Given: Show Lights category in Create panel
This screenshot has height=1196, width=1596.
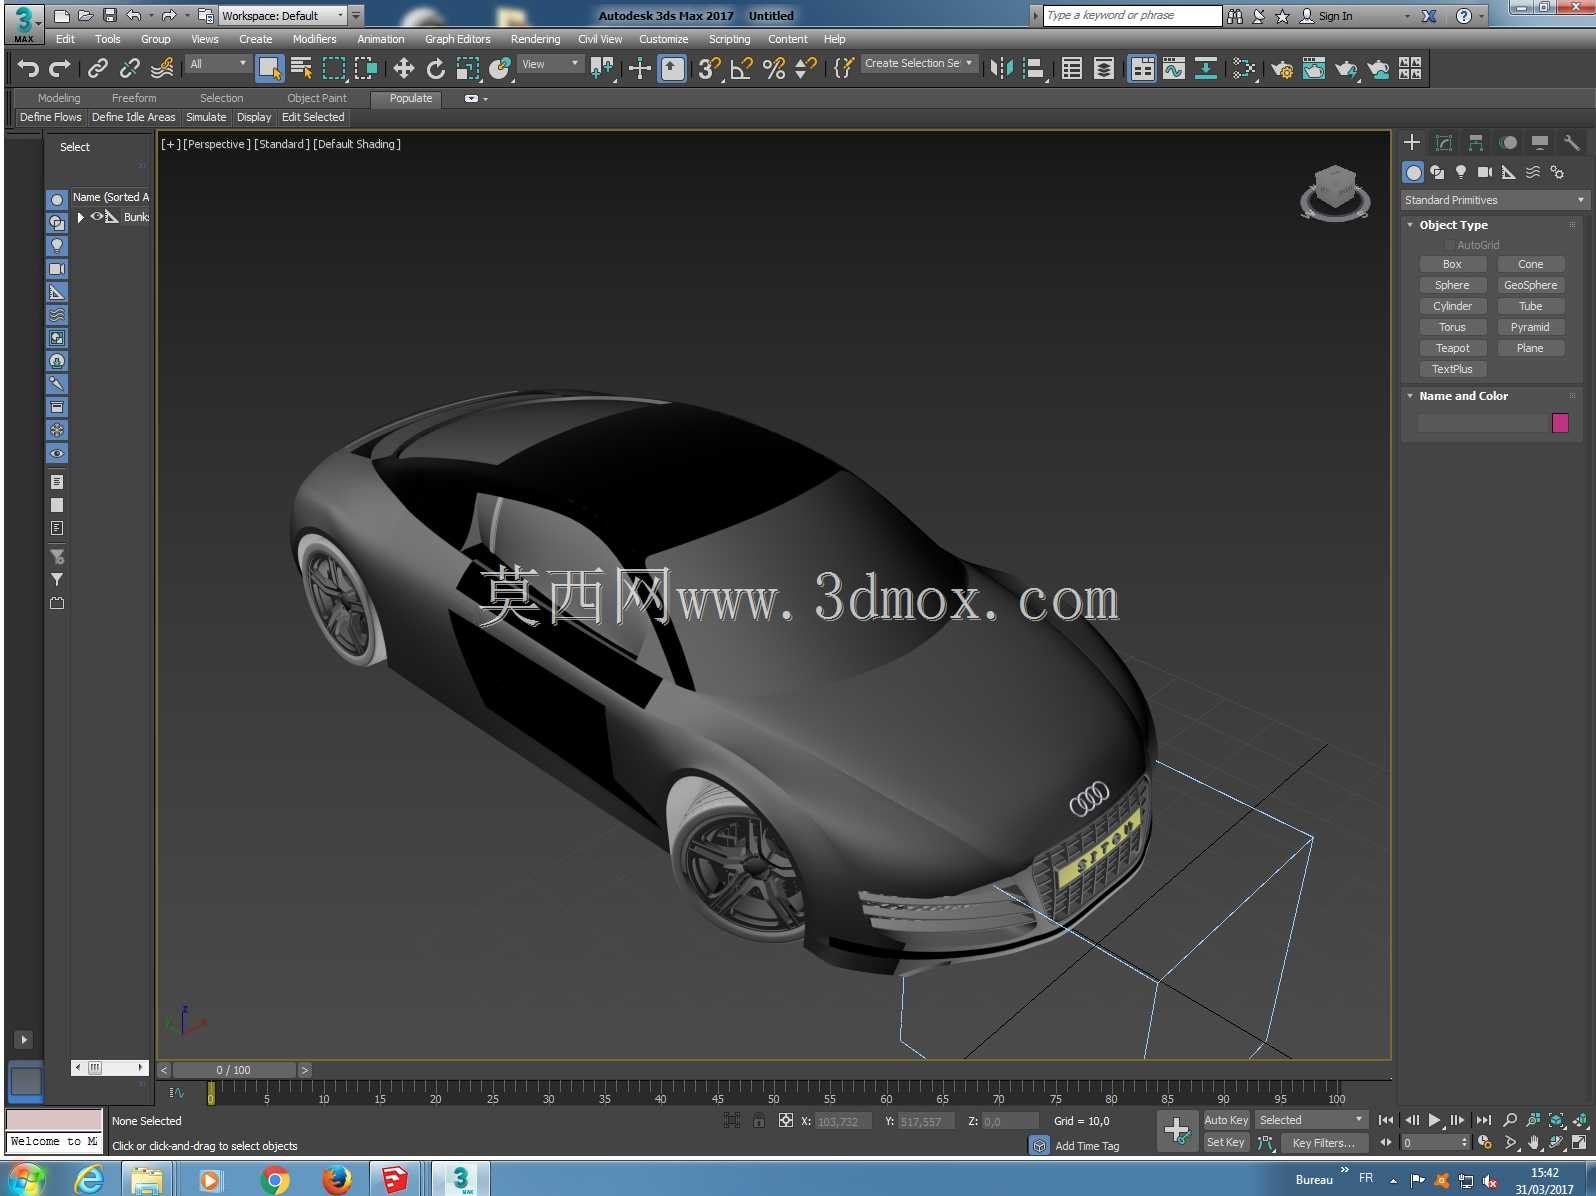Looking at the screenshot, I should pos(1461,172).
